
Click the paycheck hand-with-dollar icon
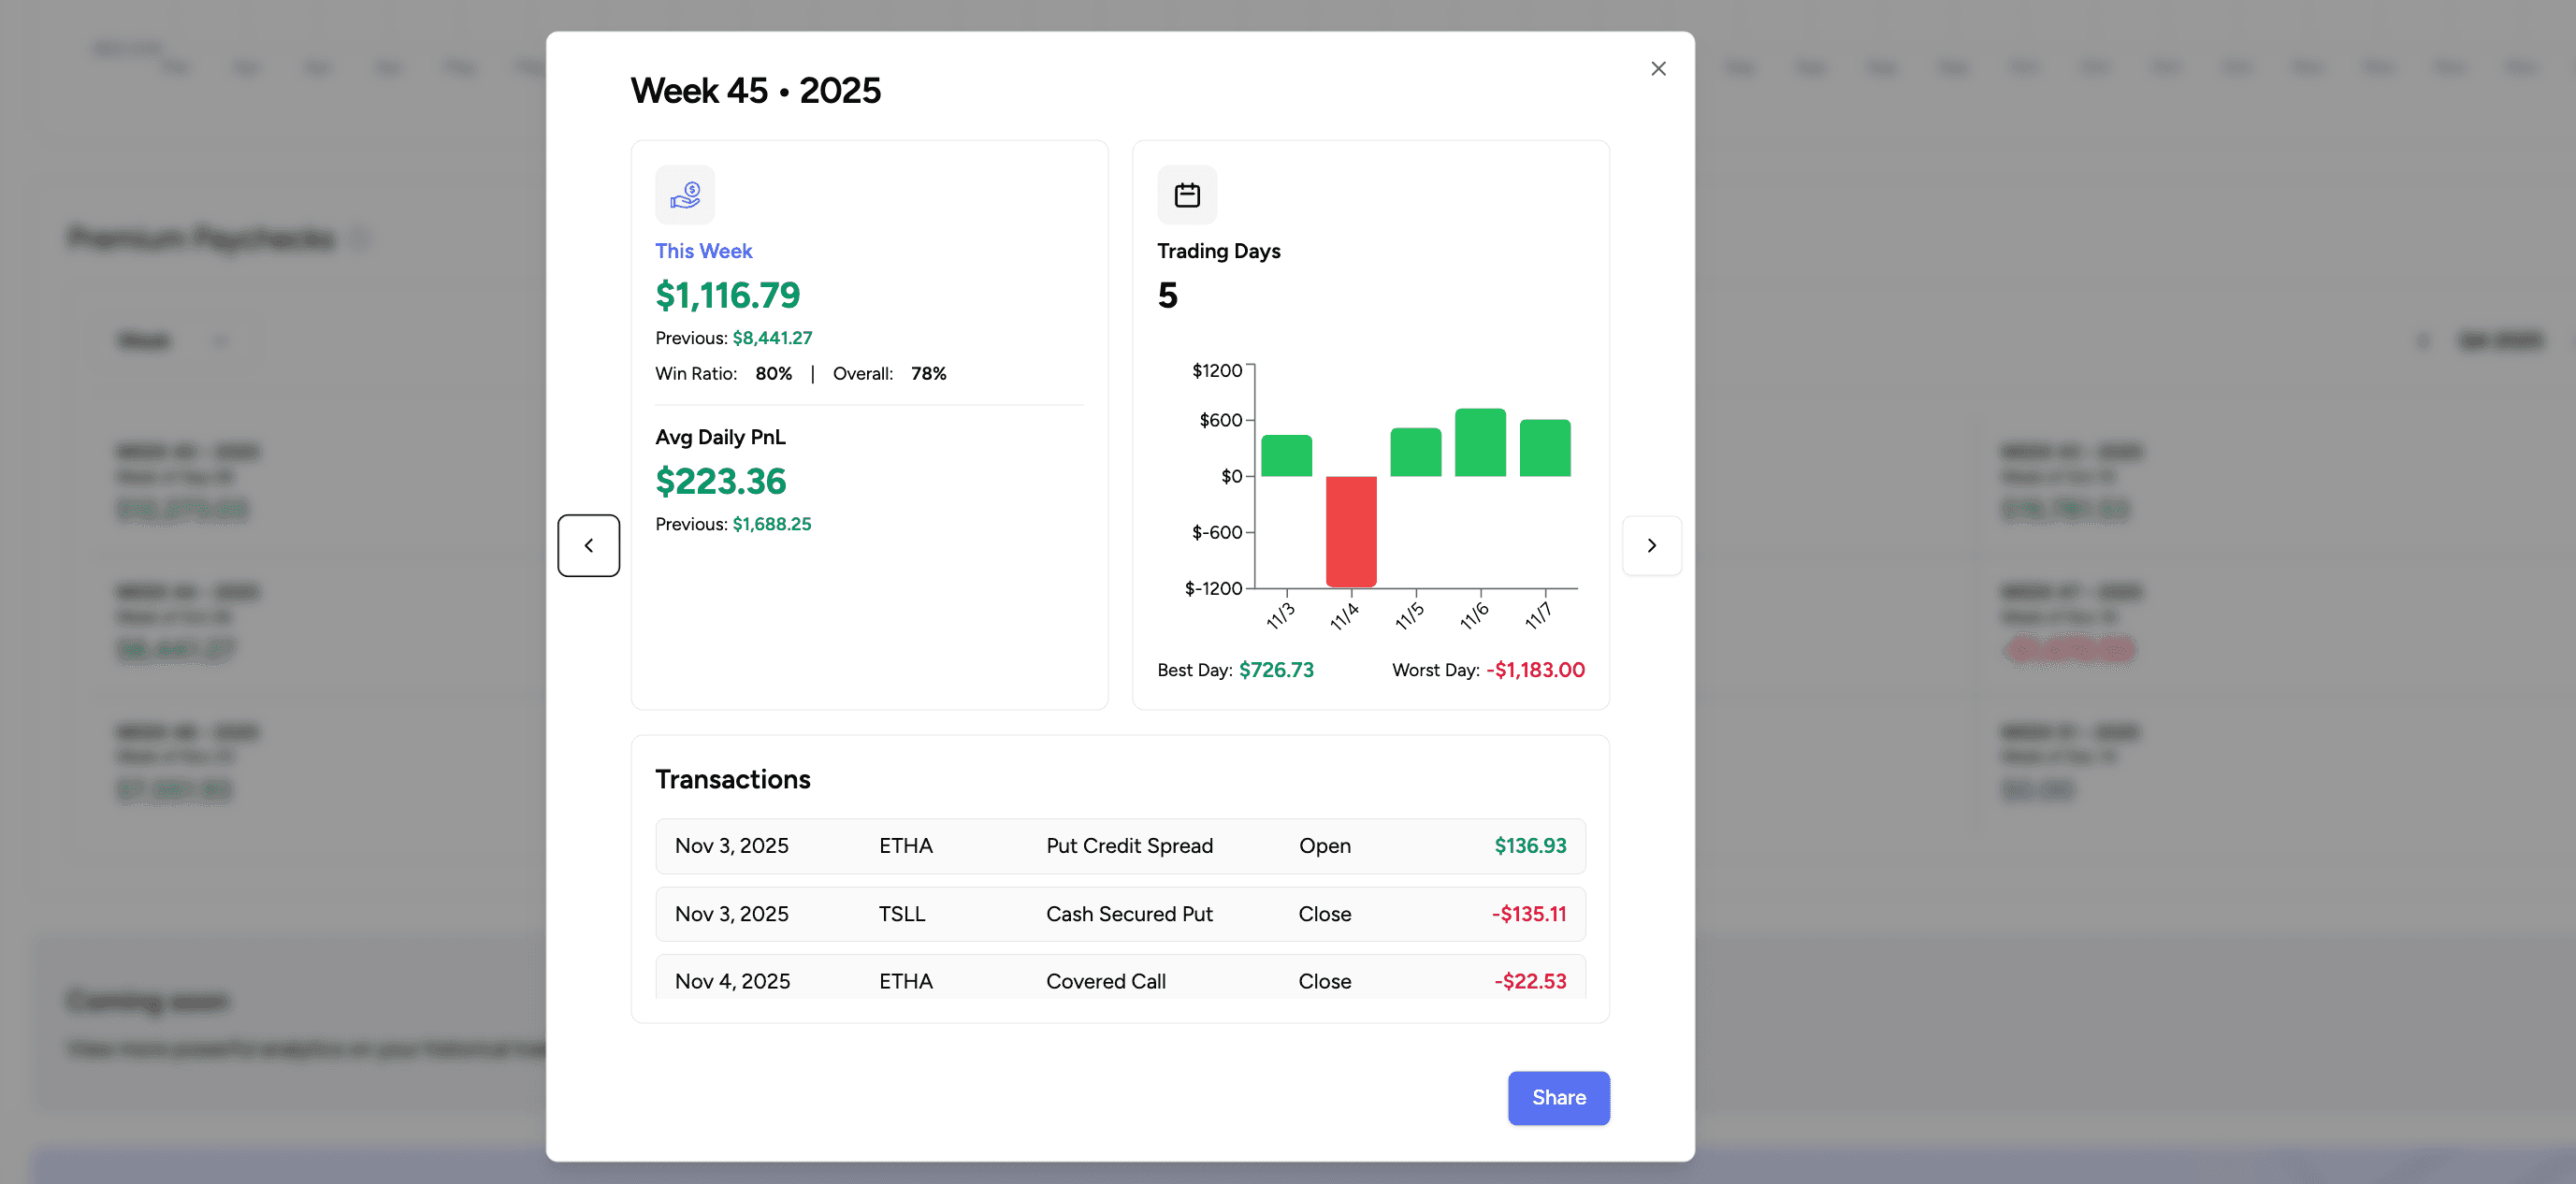[685, 194]
